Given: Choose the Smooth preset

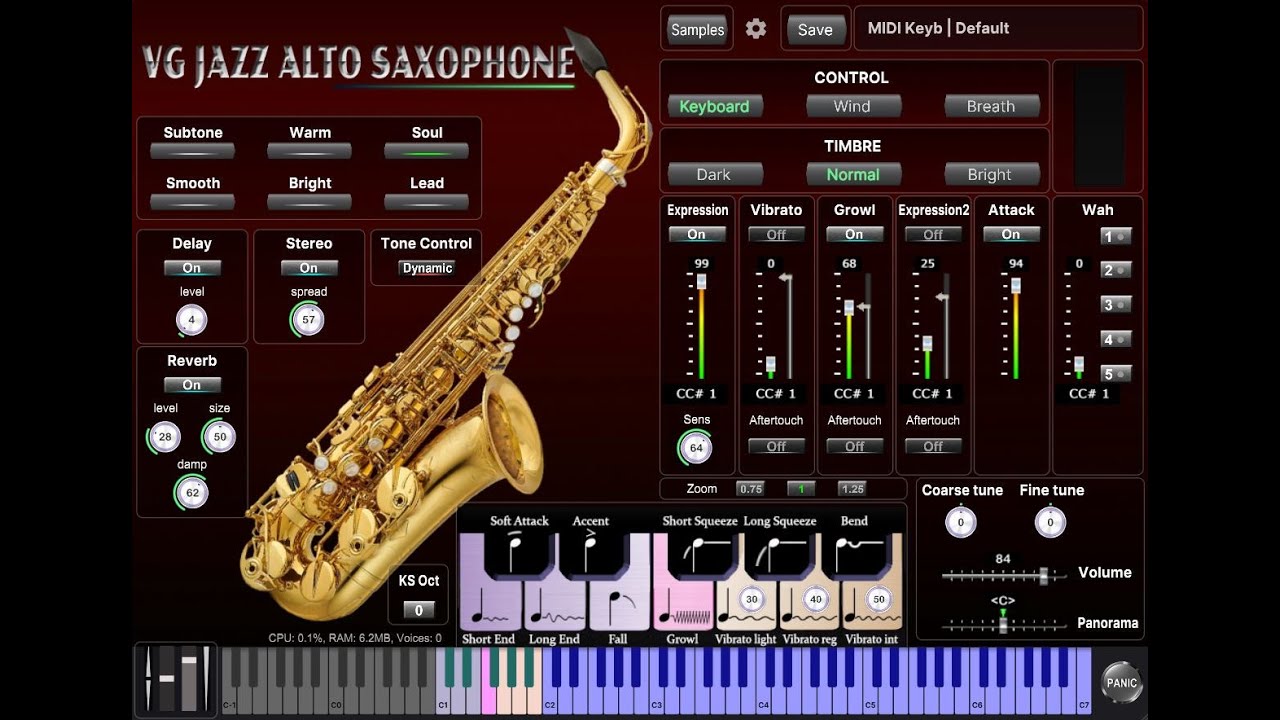Looking at the screenshot, I should click(x=192, y=202).
